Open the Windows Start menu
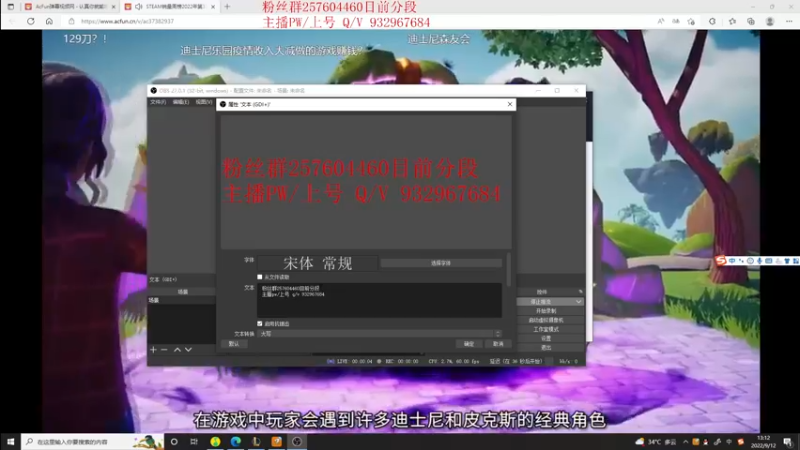Screen dimensions: 800x450 10,441
